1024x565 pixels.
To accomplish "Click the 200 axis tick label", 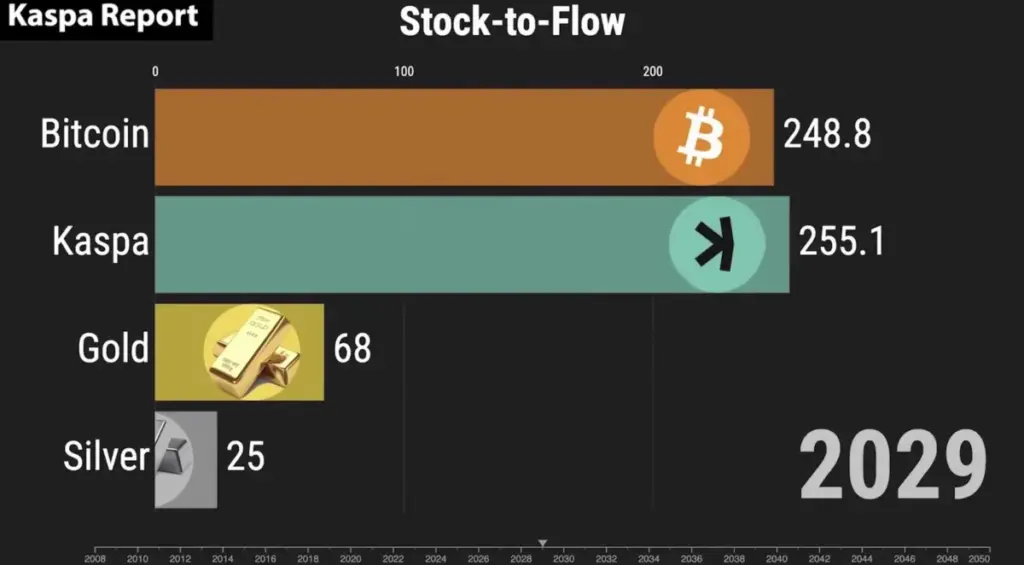I will 652,71.
